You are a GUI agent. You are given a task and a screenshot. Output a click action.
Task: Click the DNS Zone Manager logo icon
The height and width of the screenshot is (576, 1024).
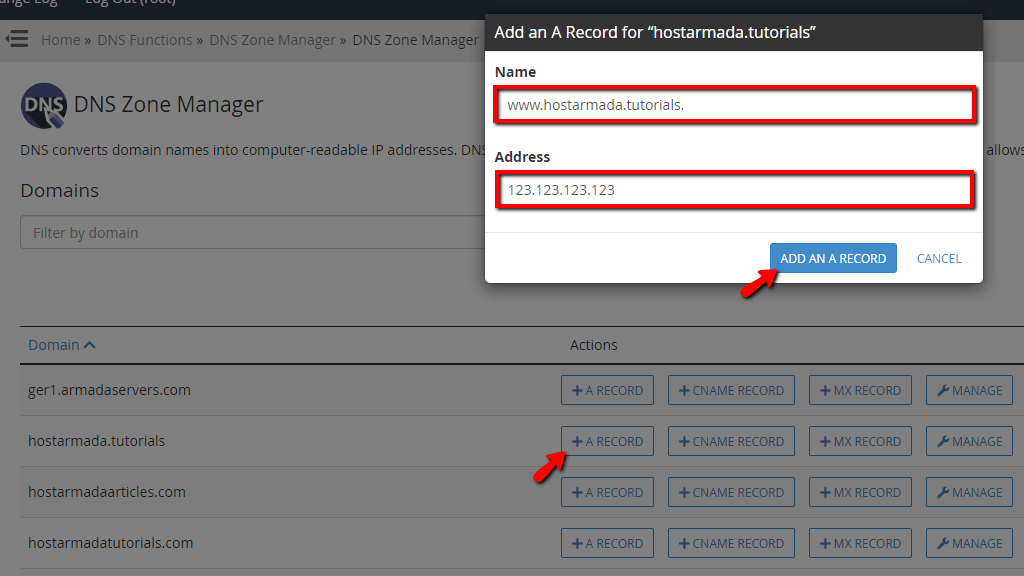pos(43,105)
